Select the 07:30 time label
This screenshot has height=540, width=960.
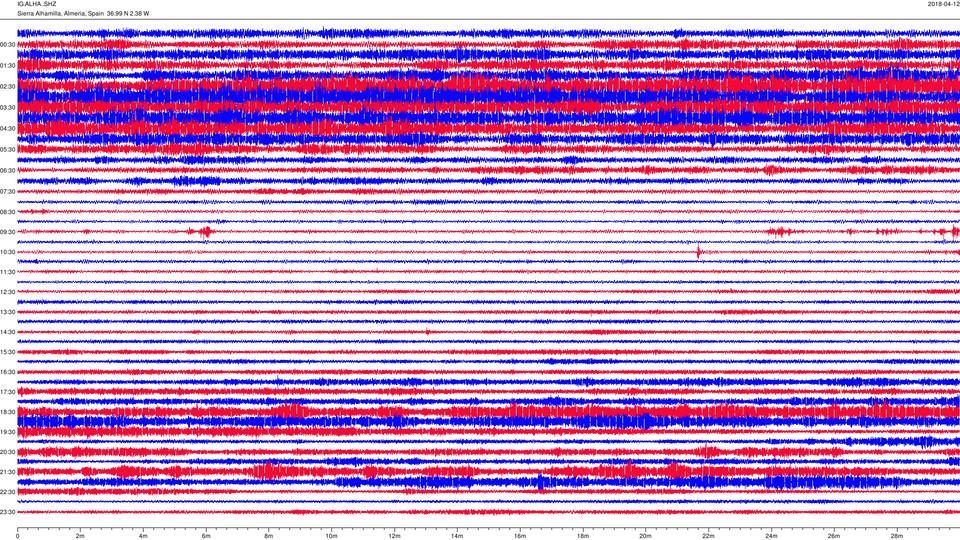pyautogui.click(x=7, y=192)
